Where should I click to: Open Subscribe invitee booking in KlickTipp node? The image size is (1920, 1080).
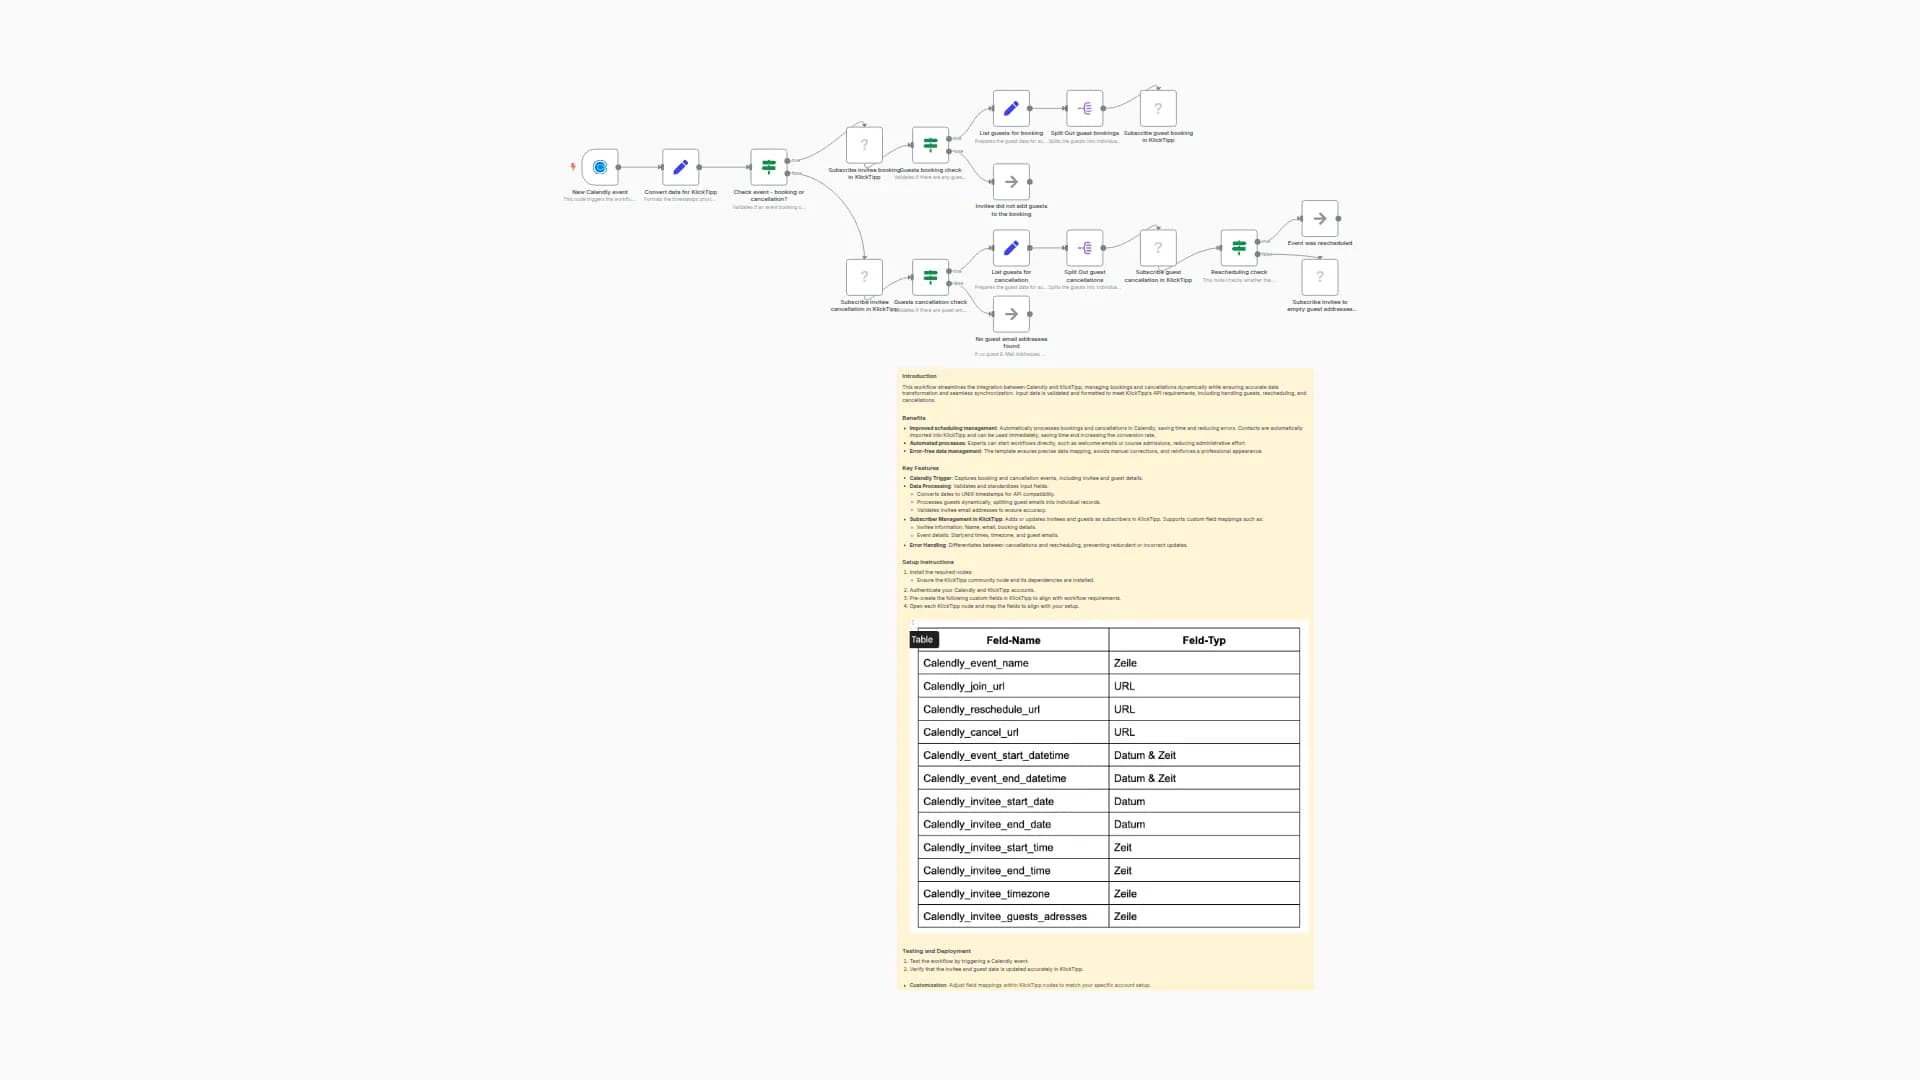tap(864, 145)
